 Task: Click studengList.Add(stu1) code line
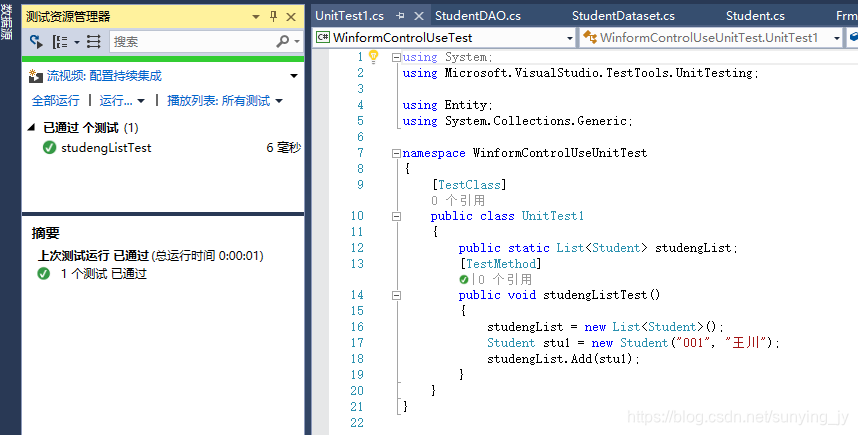tap(563, 359)
